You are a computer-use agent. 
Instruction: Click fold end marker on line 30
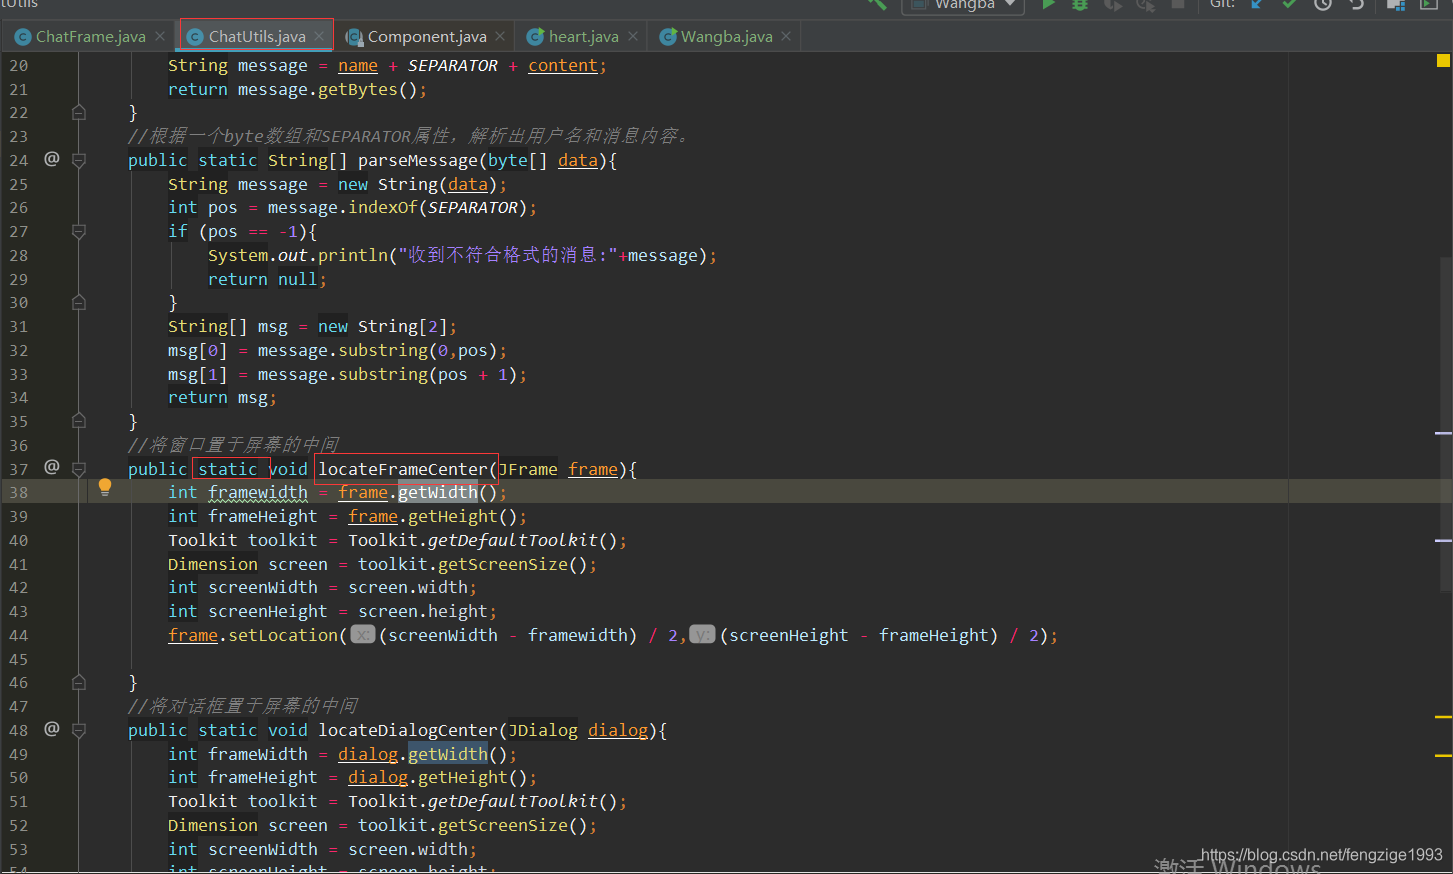79,302
